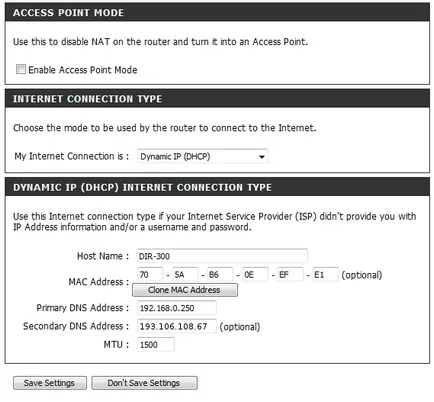The width and height of the screenshot is (434, 402).
Task: Enable Access Point Mode checkbox
Action: (21, 69)
